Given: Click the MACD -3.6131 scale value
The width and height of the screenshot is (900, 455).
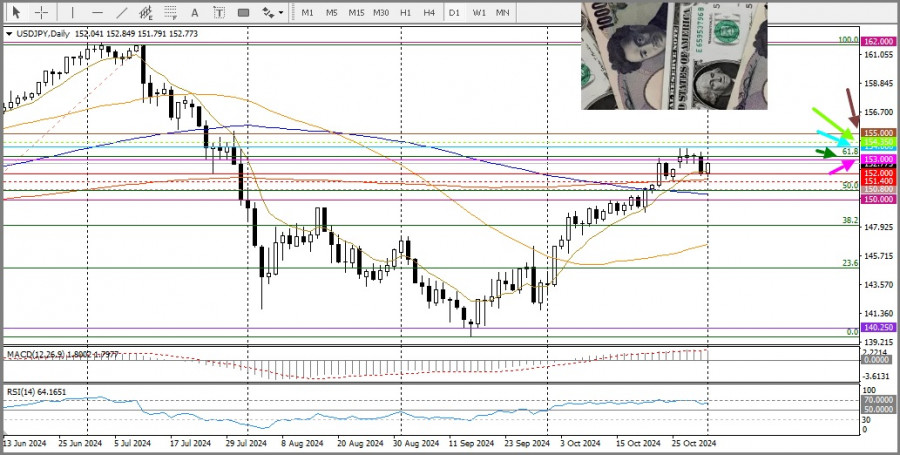Looking at the screenshot, I should click(x=878, y=377).
